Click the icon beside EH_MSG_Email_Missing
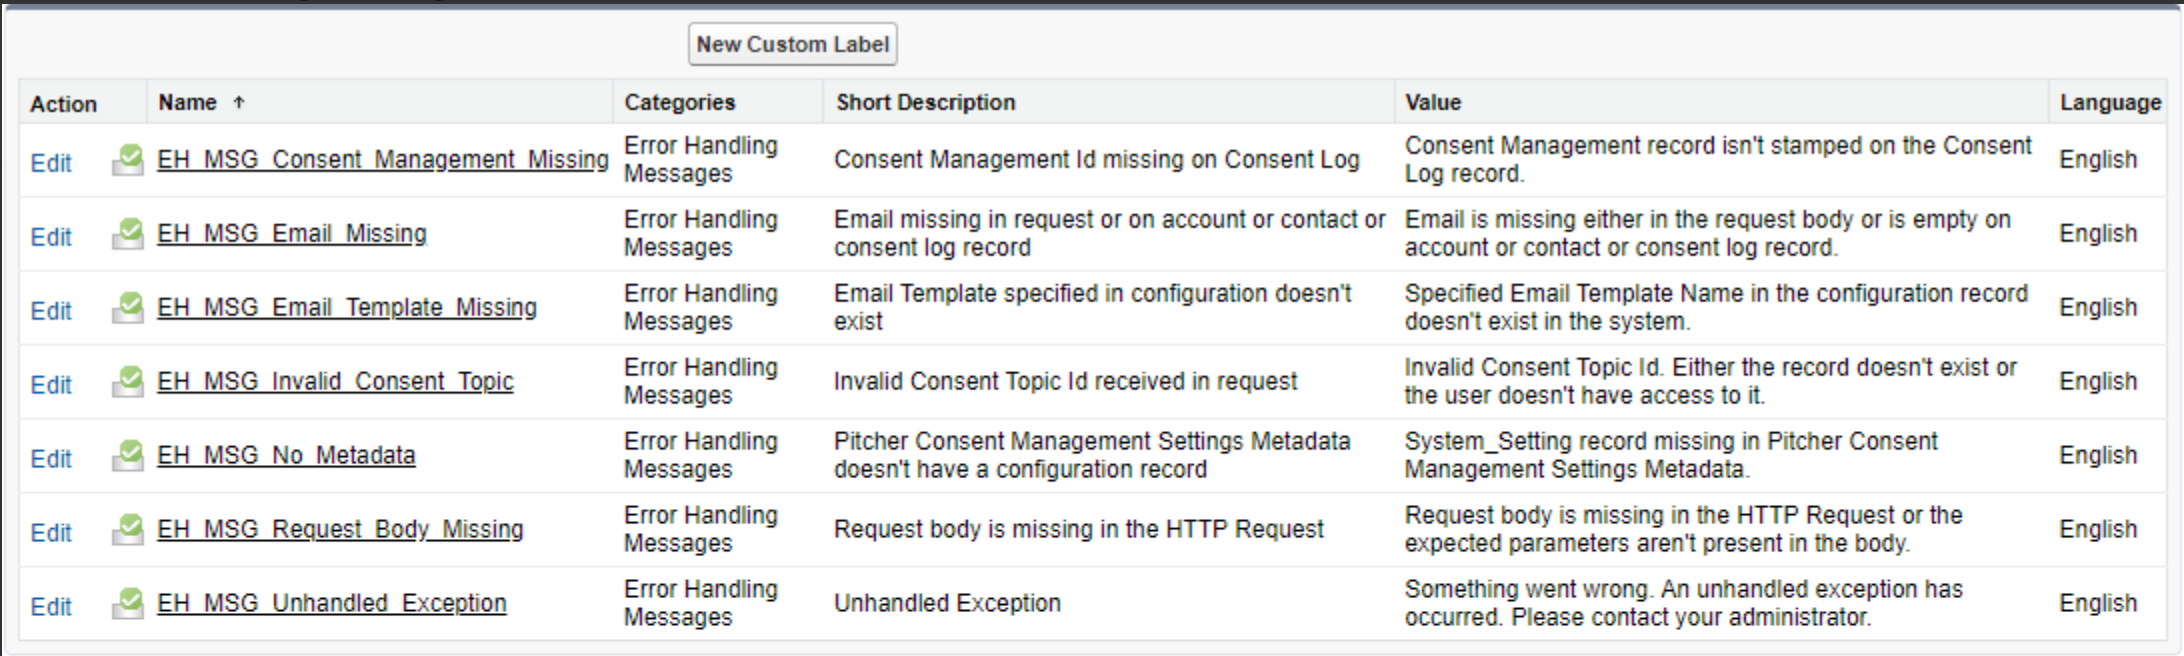The image size is (2184, 656). point(127,234)
